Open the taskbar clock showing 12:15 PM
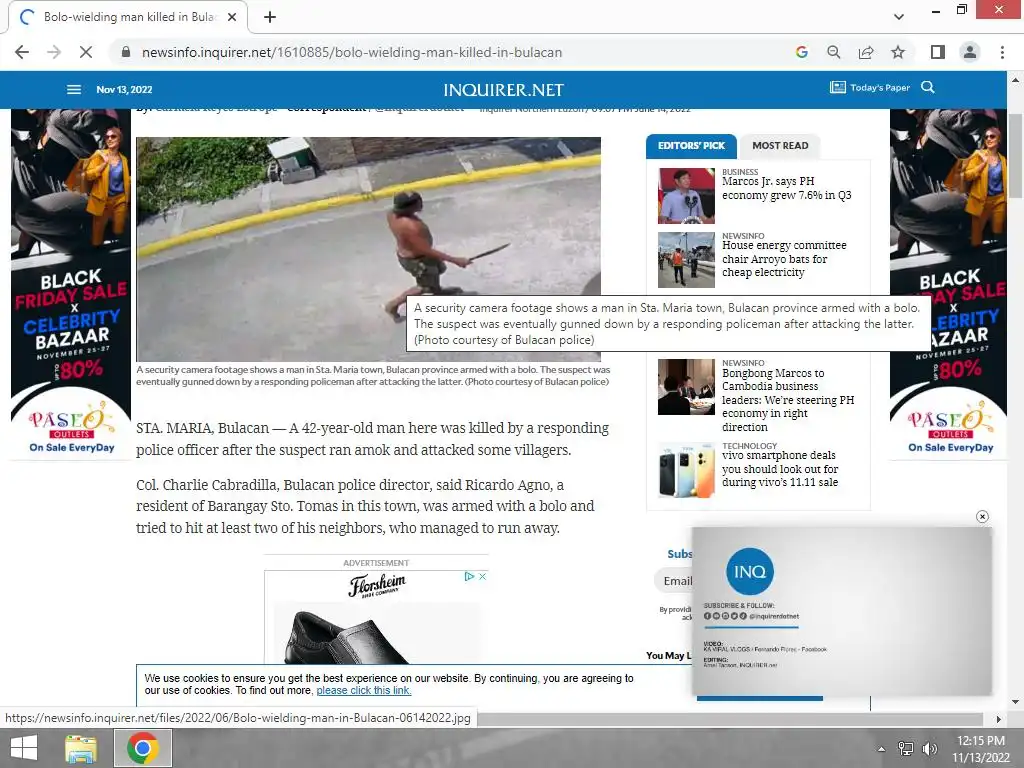 (x=980, y=748)
